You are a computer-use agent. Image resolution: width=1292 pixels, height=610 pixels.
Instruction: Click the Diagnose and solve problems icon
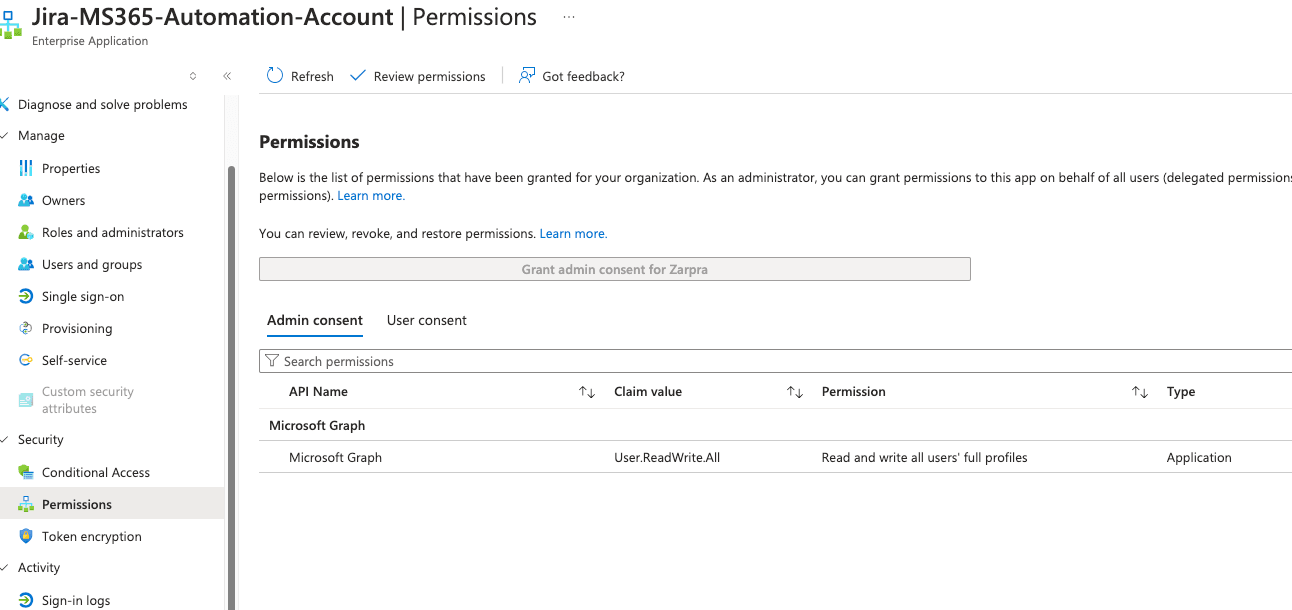(5, 104)
